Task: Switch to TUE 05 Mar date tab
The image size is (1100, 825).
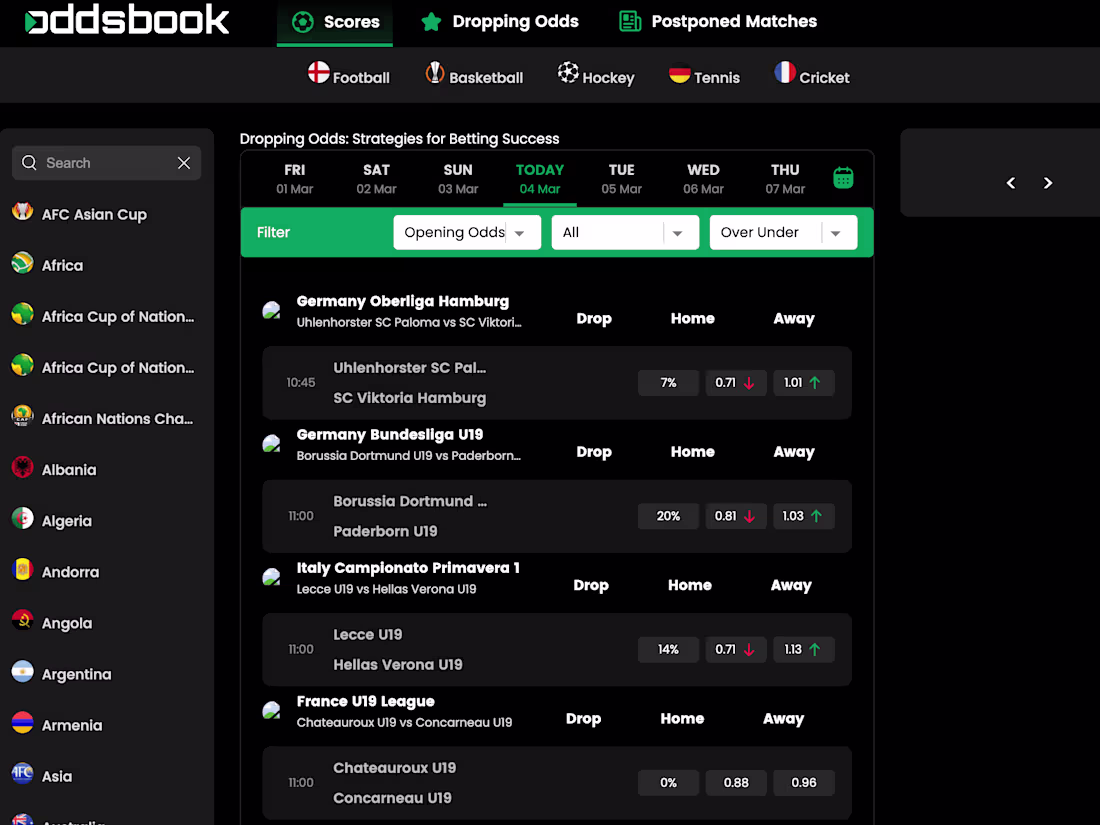Action: (622, 179)
